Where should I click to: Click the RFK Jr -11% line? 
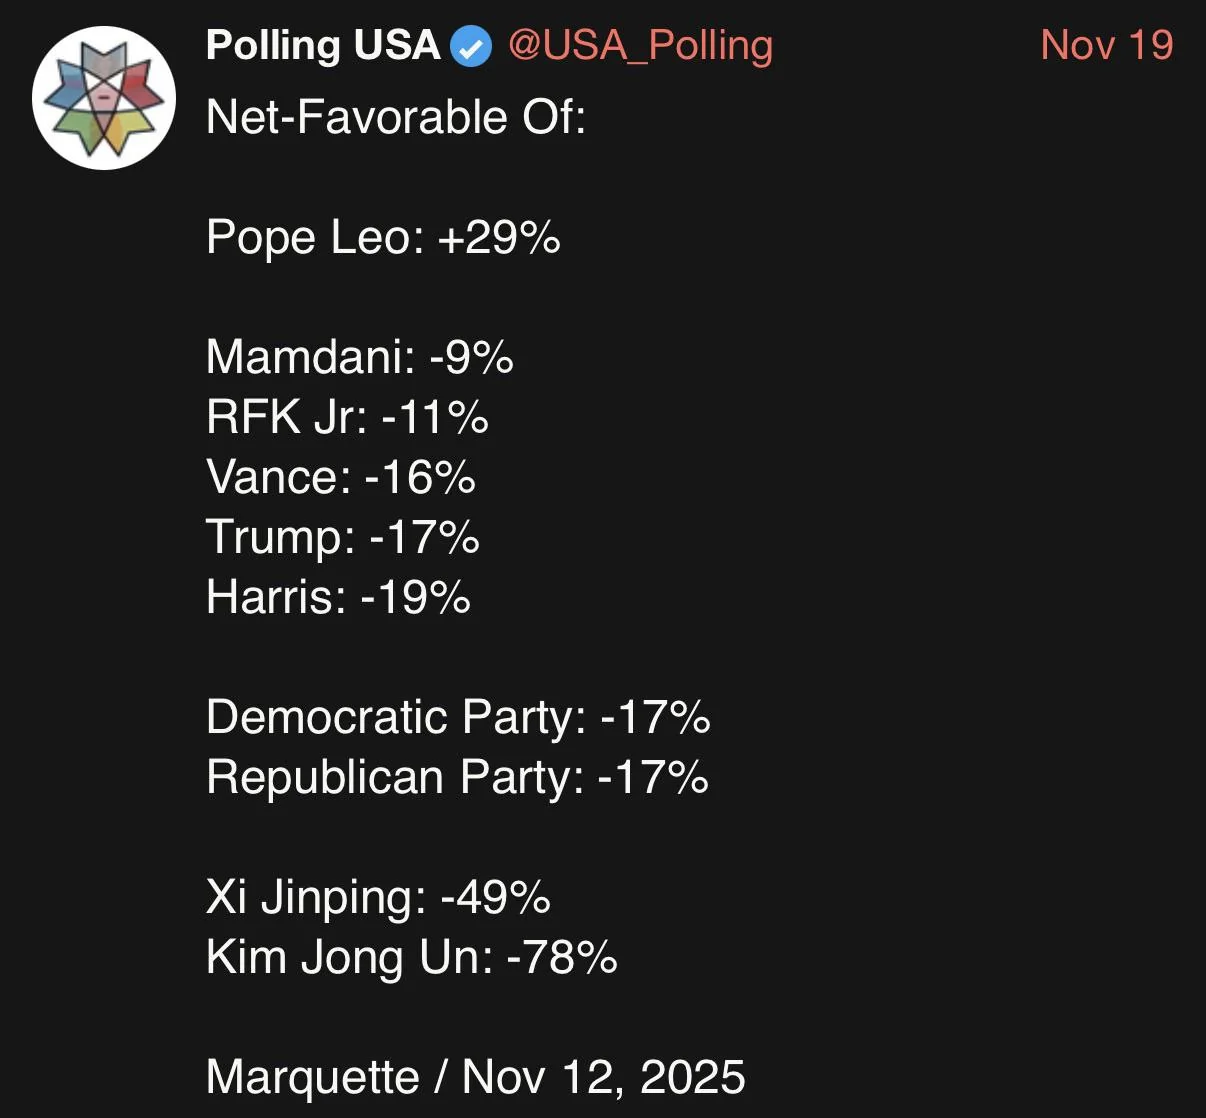click(346, 417)
